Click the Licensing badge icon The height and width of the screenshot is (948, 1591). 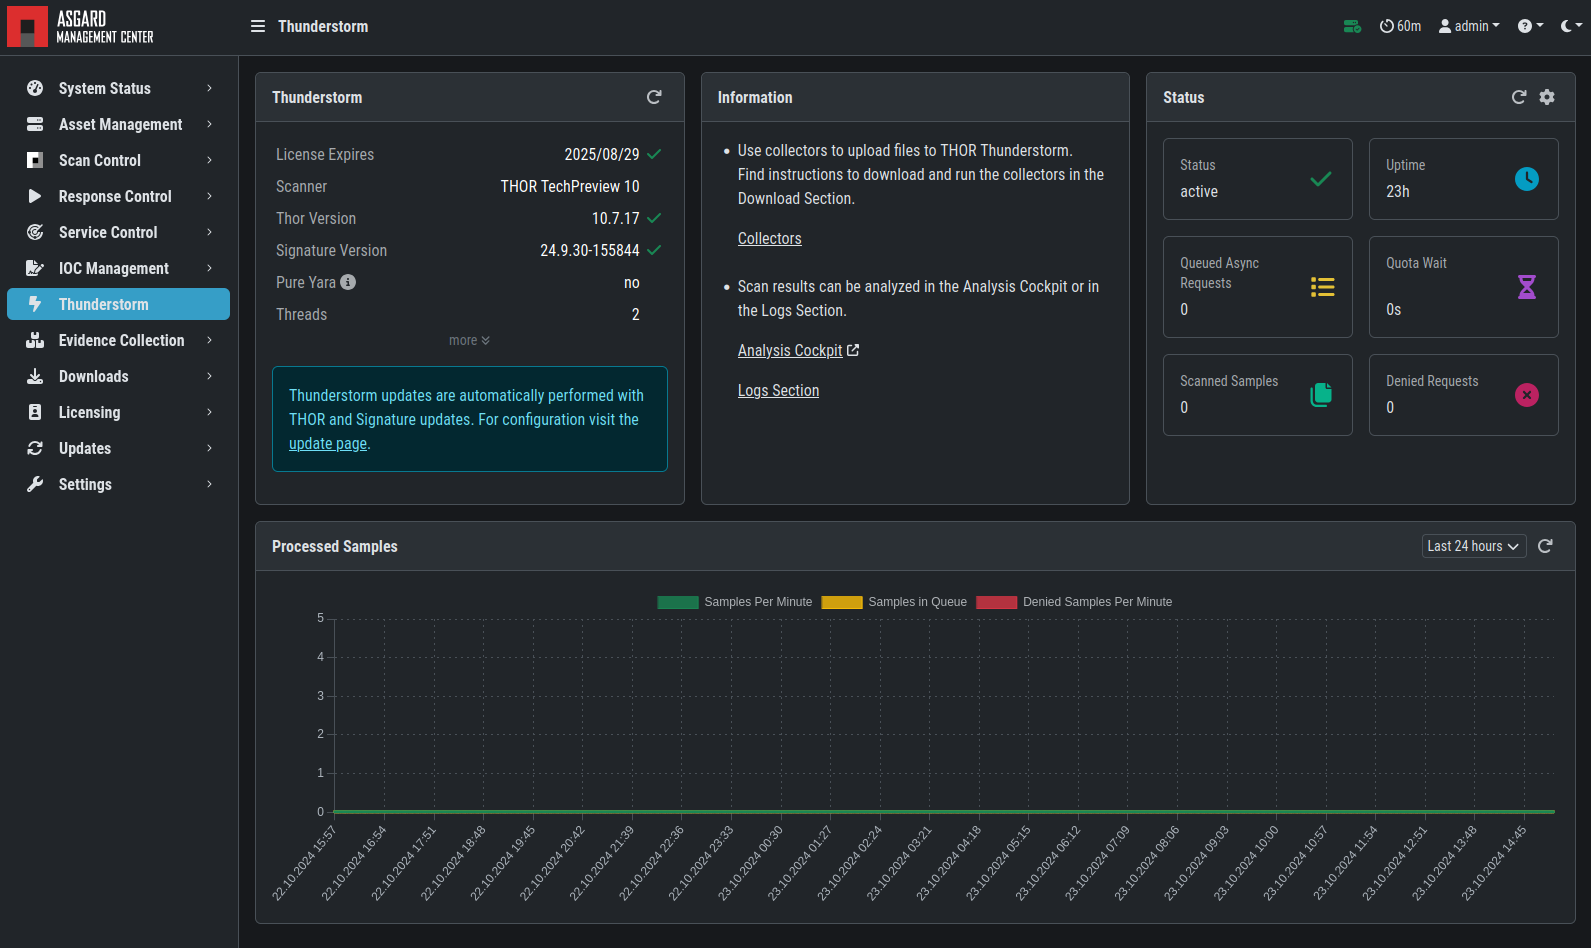(35, 412)
